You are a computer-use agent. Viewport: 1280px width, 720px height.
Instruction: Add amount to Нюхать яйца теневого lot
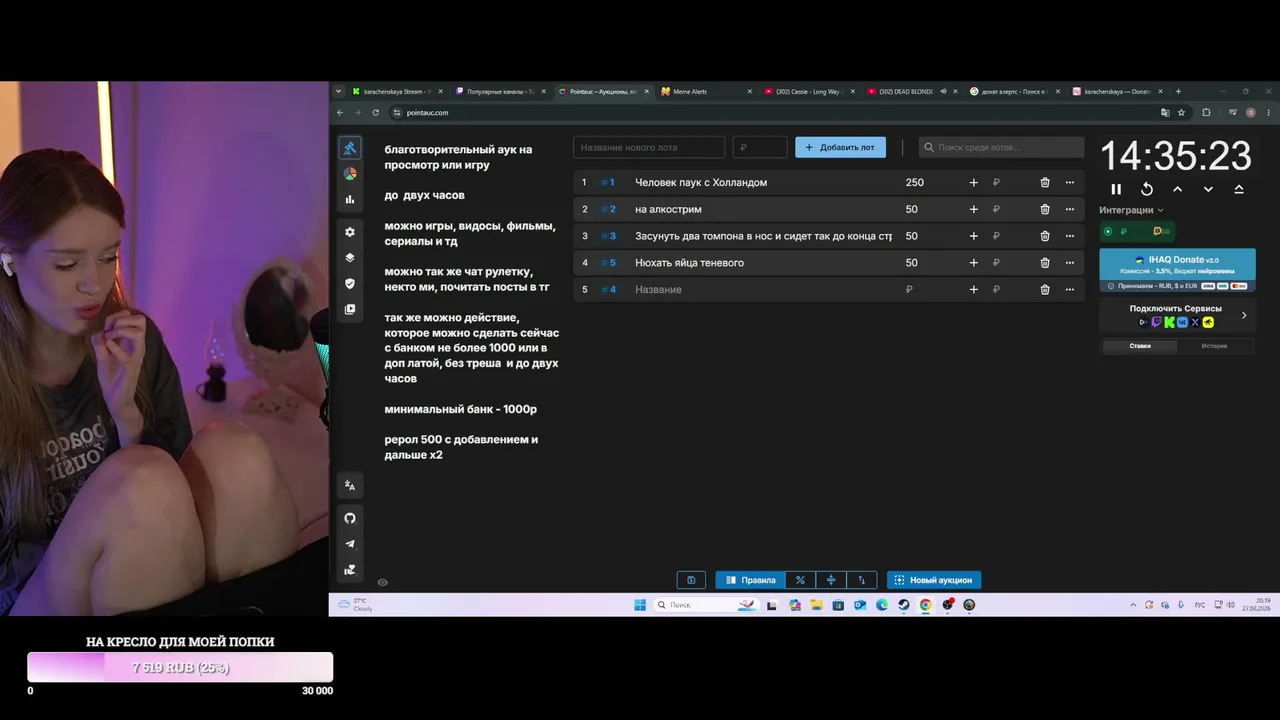pos(973,263)
